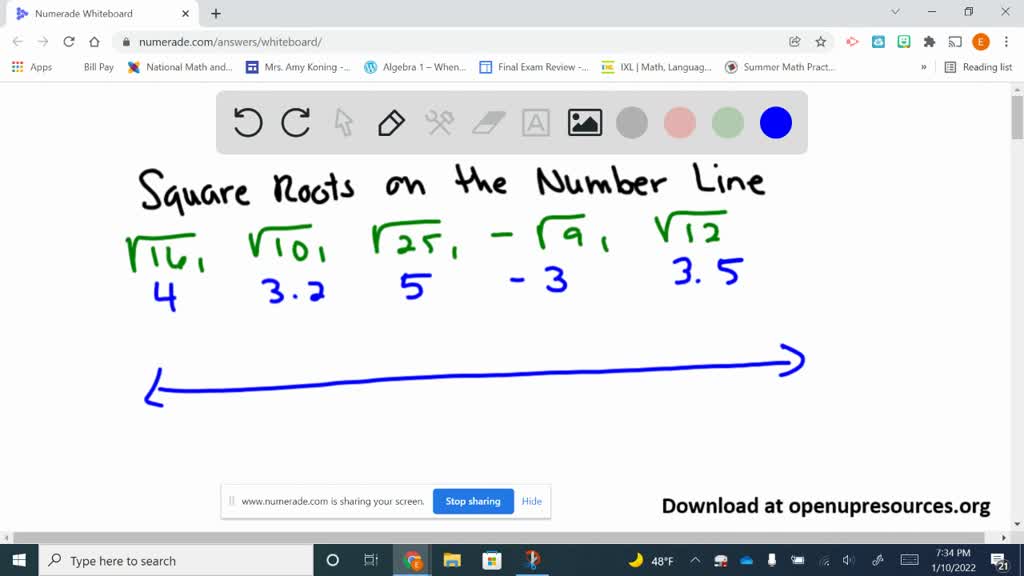The image size is (1024, 576).
Task: Click the Redo arrow icon
Action: 295,122
